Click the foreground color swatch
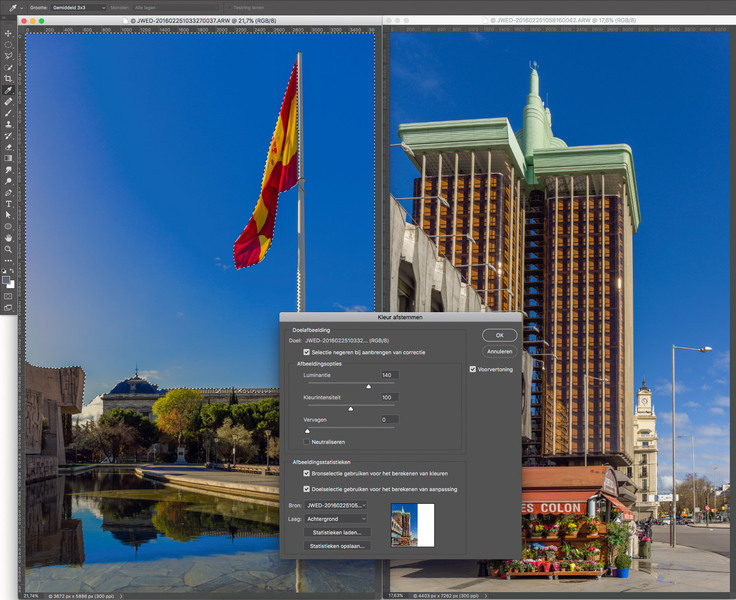The width and height of the screenshot is (736, 600). [x=6, y=280]
